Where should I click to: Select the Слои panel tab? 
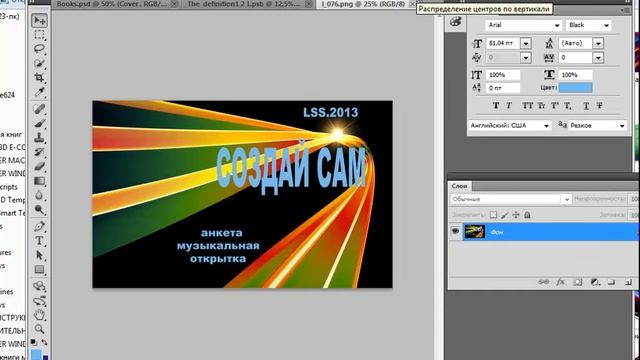459,186
